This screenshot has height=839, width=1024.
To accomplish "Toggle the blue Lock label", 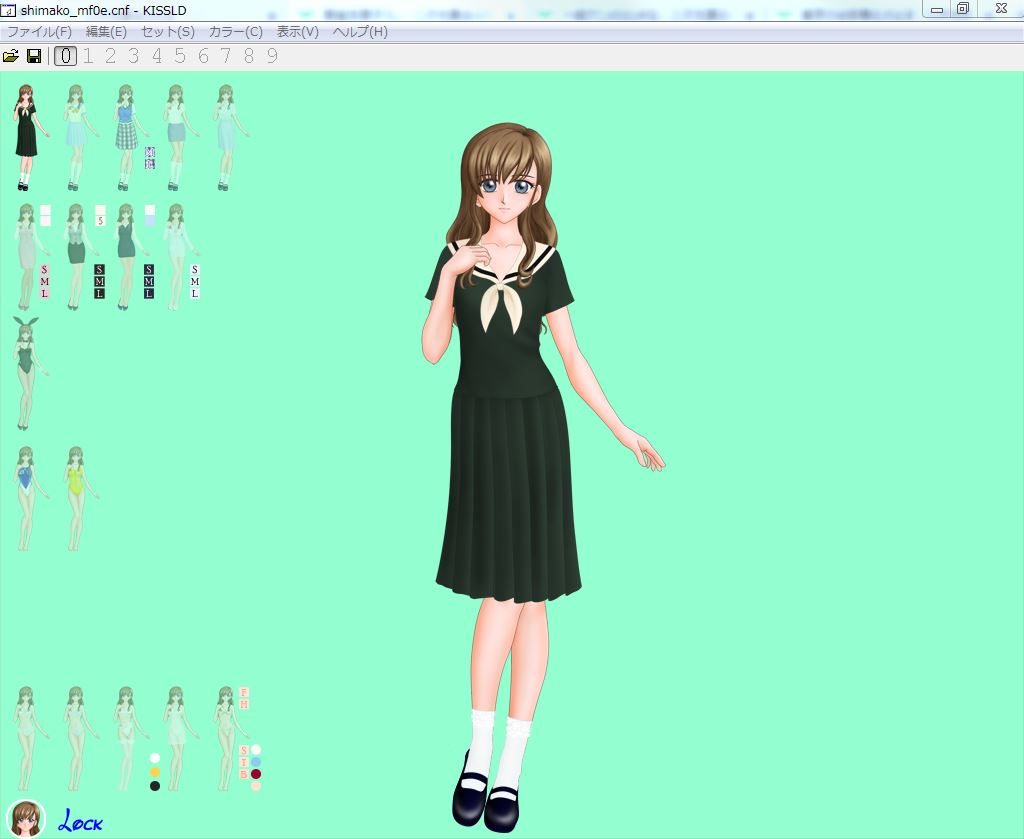I will click(x=81, y=823).
